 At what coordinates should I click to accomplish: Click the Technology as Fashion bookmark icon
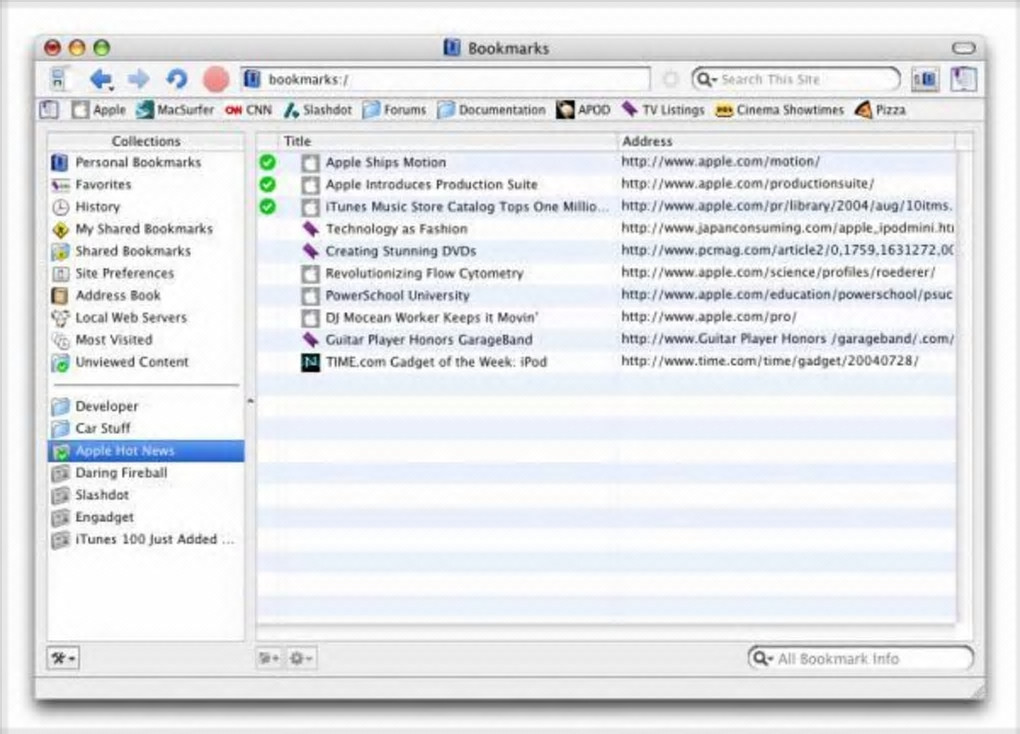310,229
